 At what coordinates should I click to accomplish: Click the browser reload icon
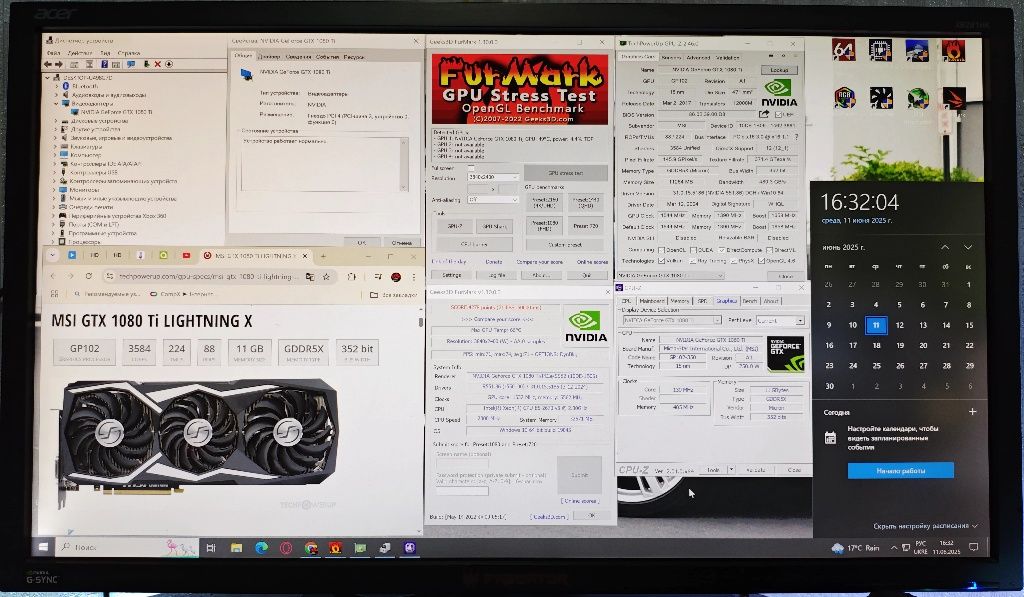click(x=89, y=276)
